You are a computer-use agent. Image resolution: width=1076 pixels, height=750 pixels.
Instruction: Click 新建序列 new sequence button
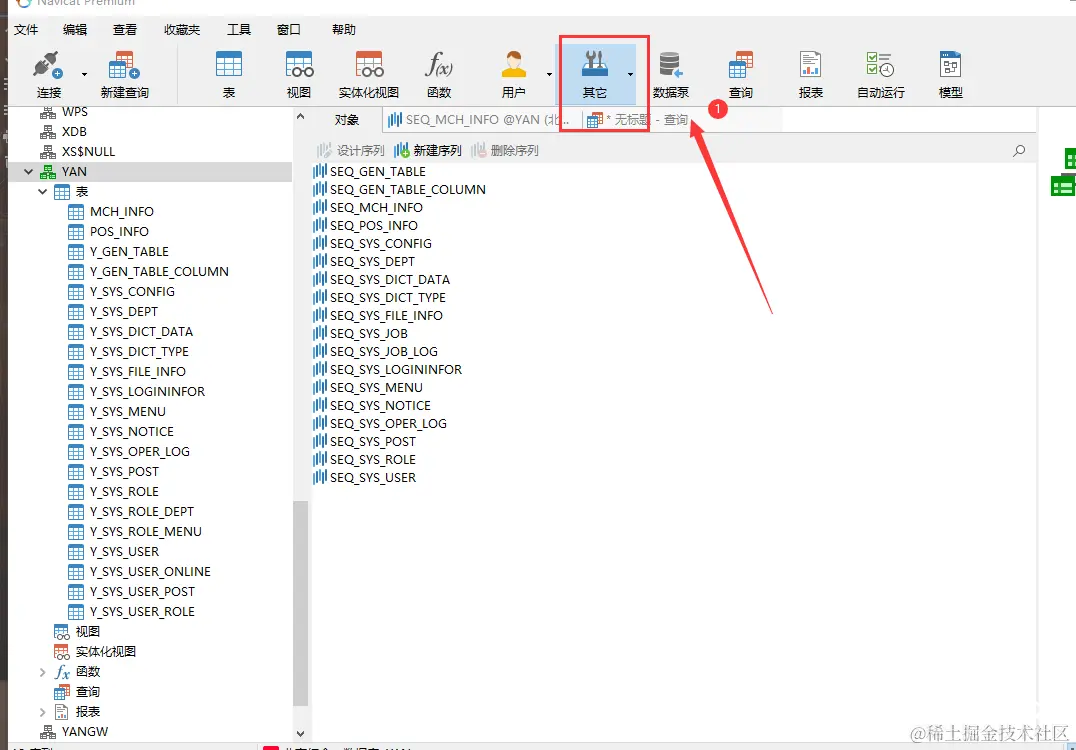point(428,150)
